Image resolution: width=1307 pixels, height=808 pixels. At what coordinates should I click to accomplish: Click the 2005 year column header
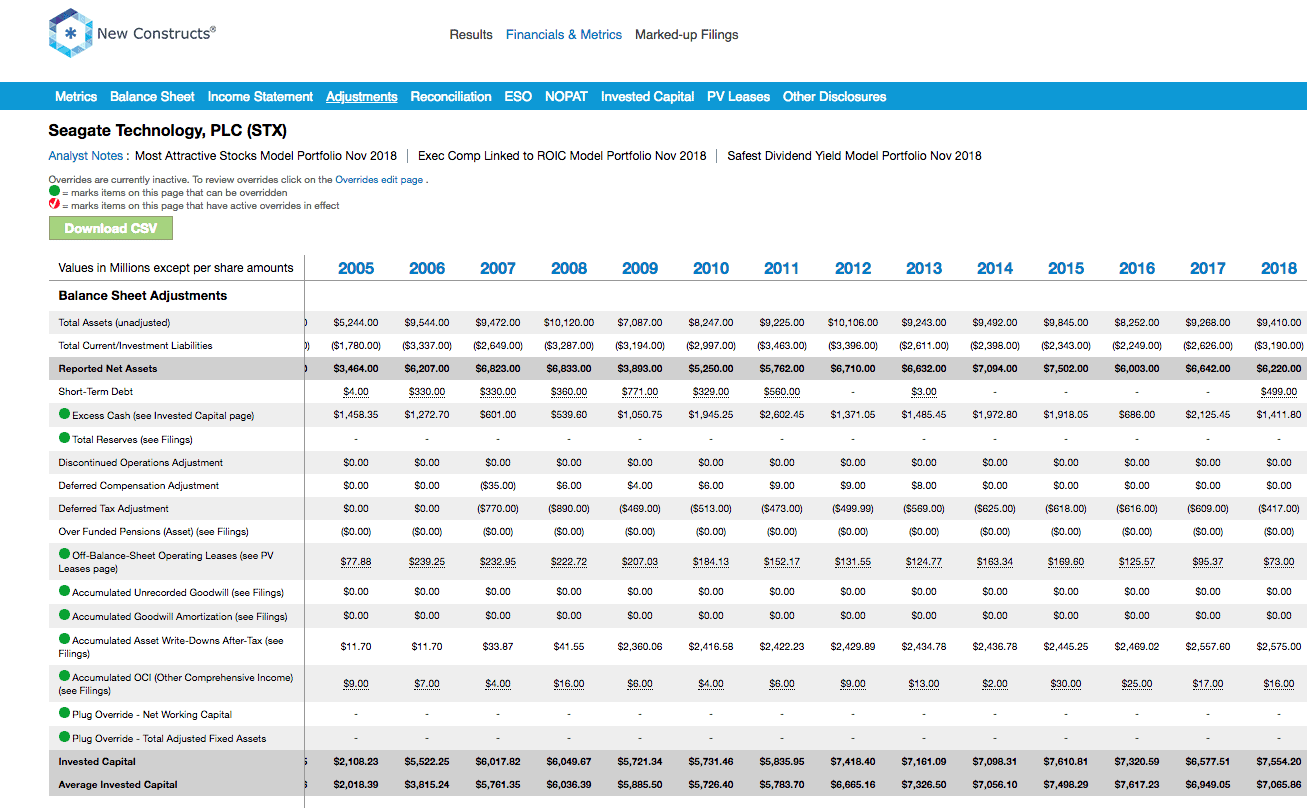(x=356, y=268)
